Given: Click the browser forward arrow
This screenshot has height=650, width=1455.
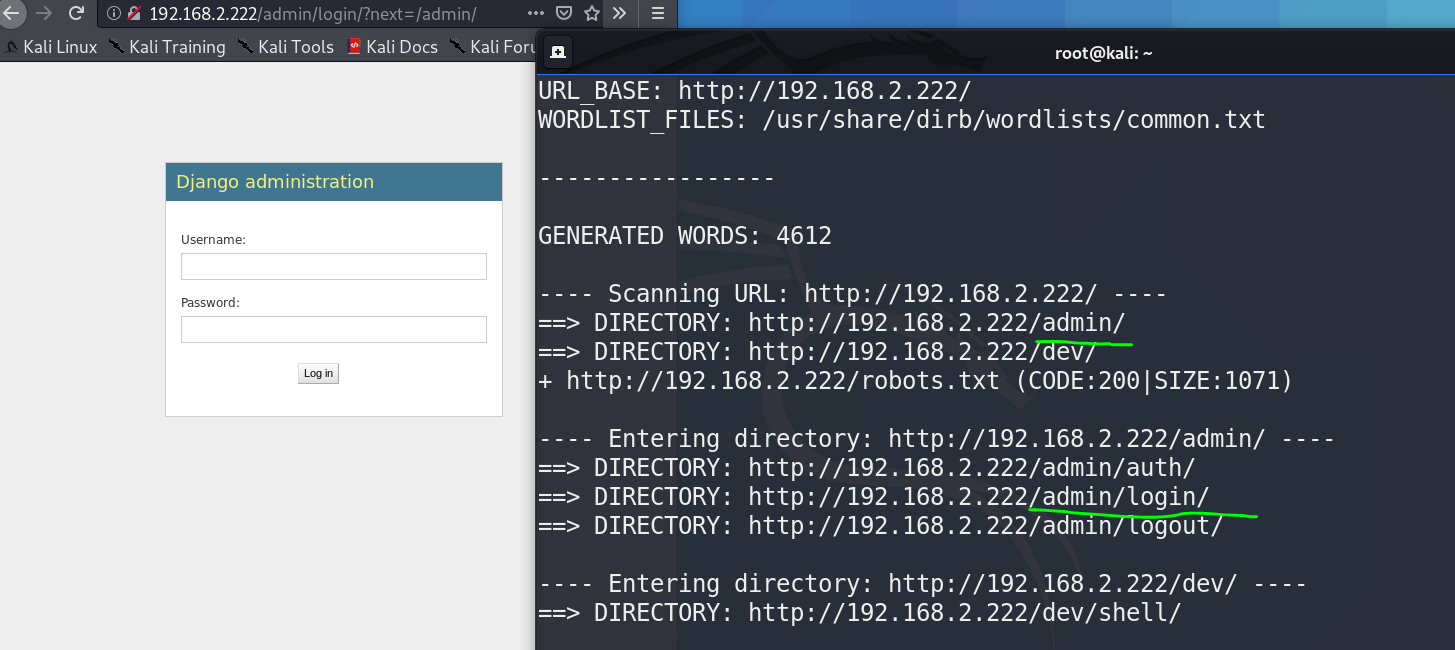Looking at the screenshot, I should pyautogui.click(x=44, y=14).
